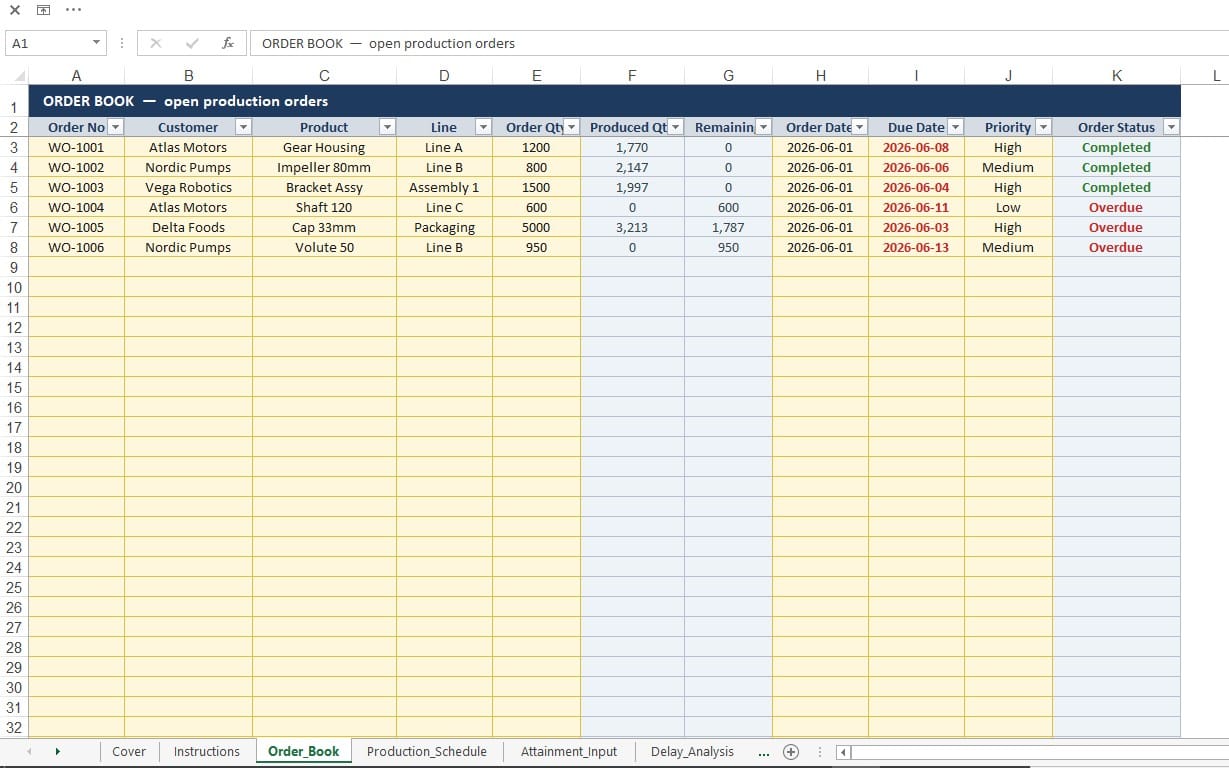This screenshot has height=768, width=1229.
Task: Open the three-dots more options menu
Action: point(73,10)
